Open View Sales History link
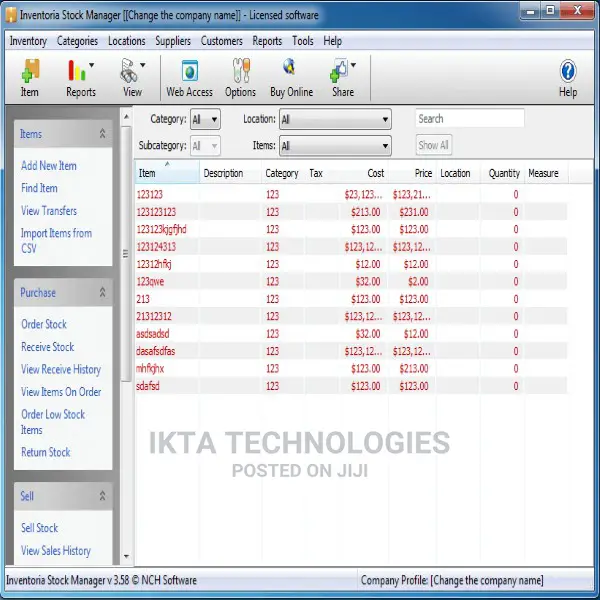 (x=56, y=550)
